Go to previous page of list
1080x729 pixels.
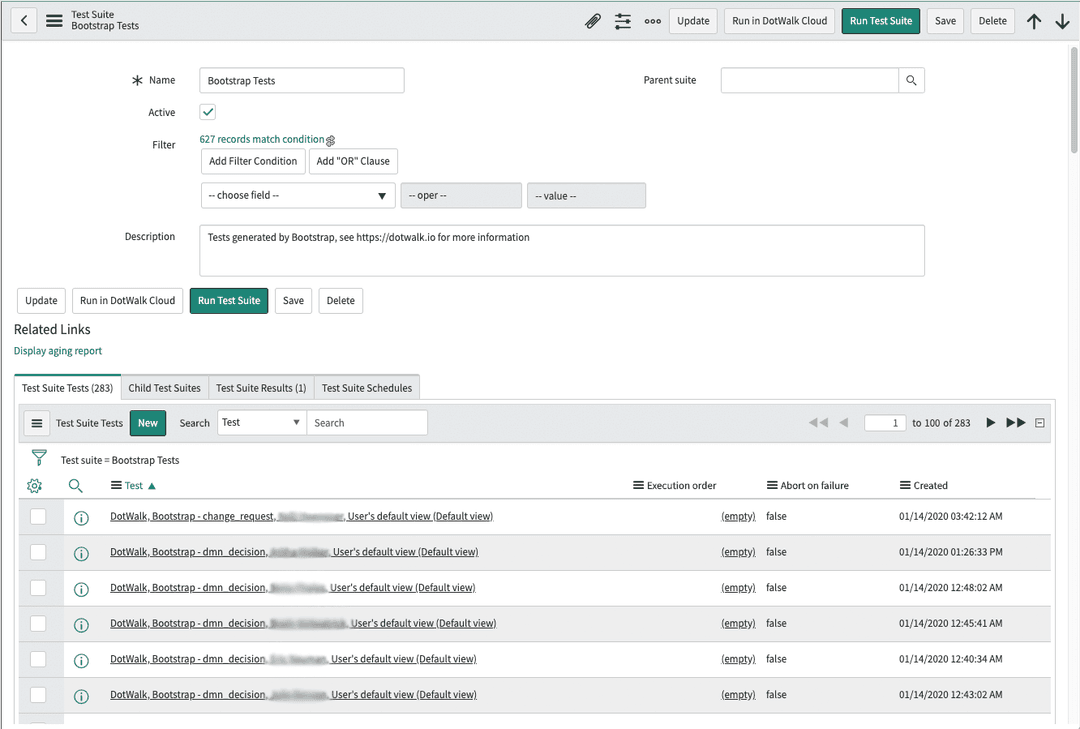point(844,422)
